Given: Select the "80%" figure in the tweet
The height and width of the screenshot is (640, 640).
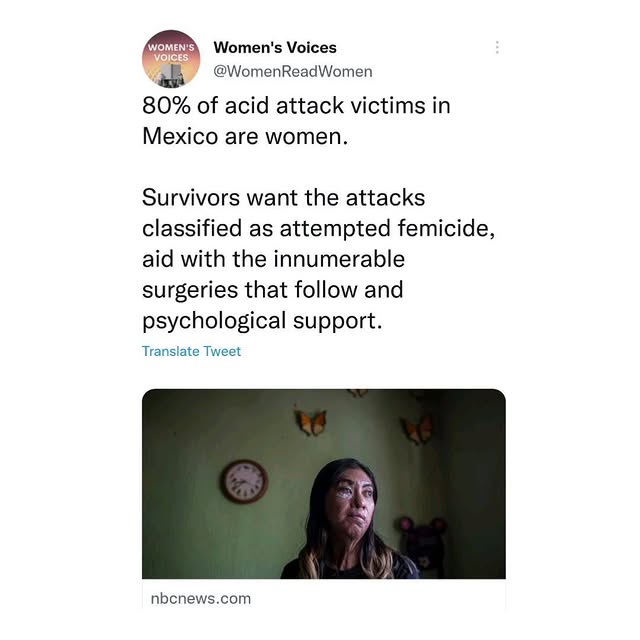Looking at the screenshot, I should pyautogui.click(x=166, y=106).
